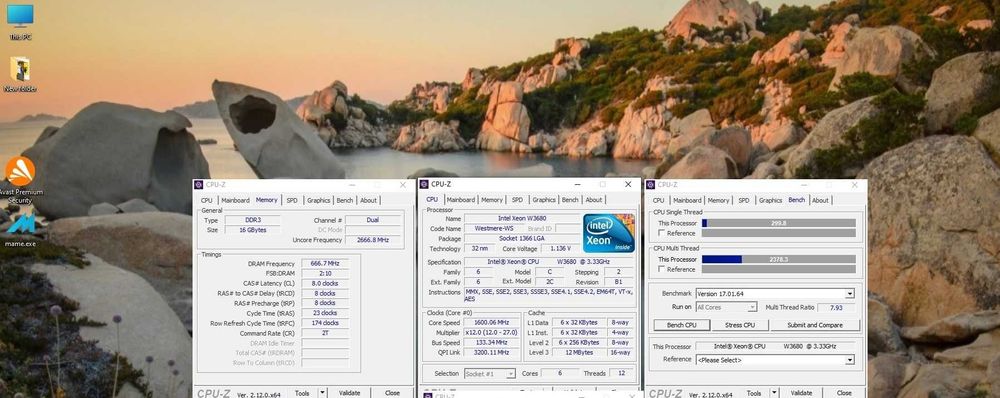
Task: Click the Bus Speed 133.34 MHz value
Action: click(491, 343)
